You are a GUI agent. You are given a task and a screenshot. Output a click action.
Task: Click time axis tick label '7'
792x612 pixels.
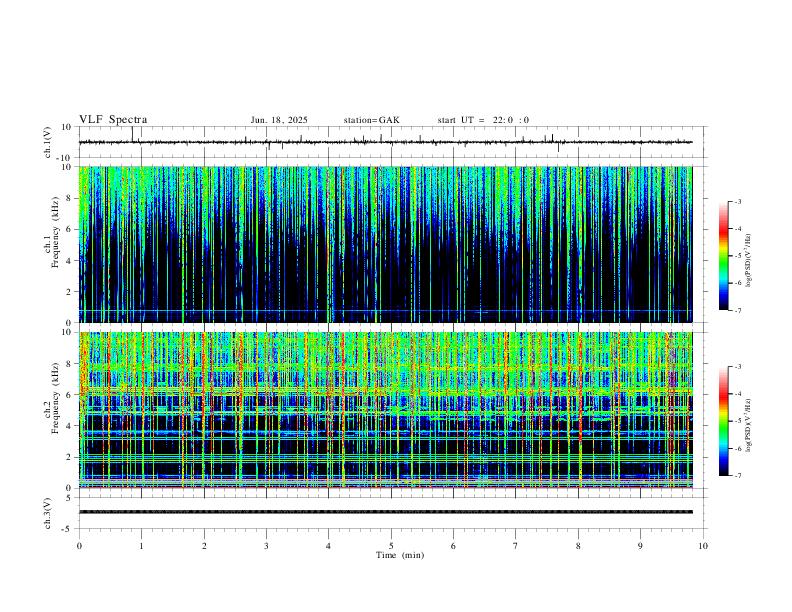pyautogui.click(x=516, y=546)
